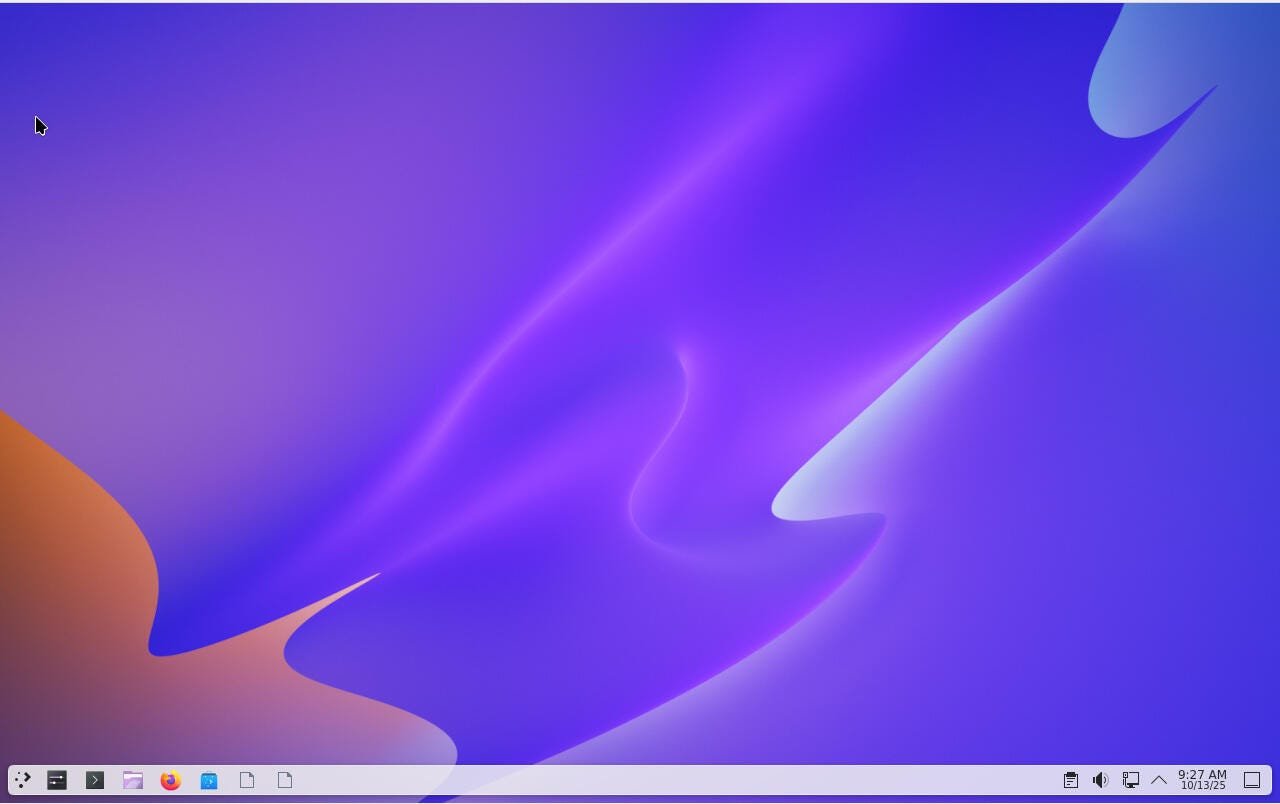Expand hidden system tray icons arrow
Image resolution: width=1280 pixels, height=804 pixels.
pos(1159,780)
